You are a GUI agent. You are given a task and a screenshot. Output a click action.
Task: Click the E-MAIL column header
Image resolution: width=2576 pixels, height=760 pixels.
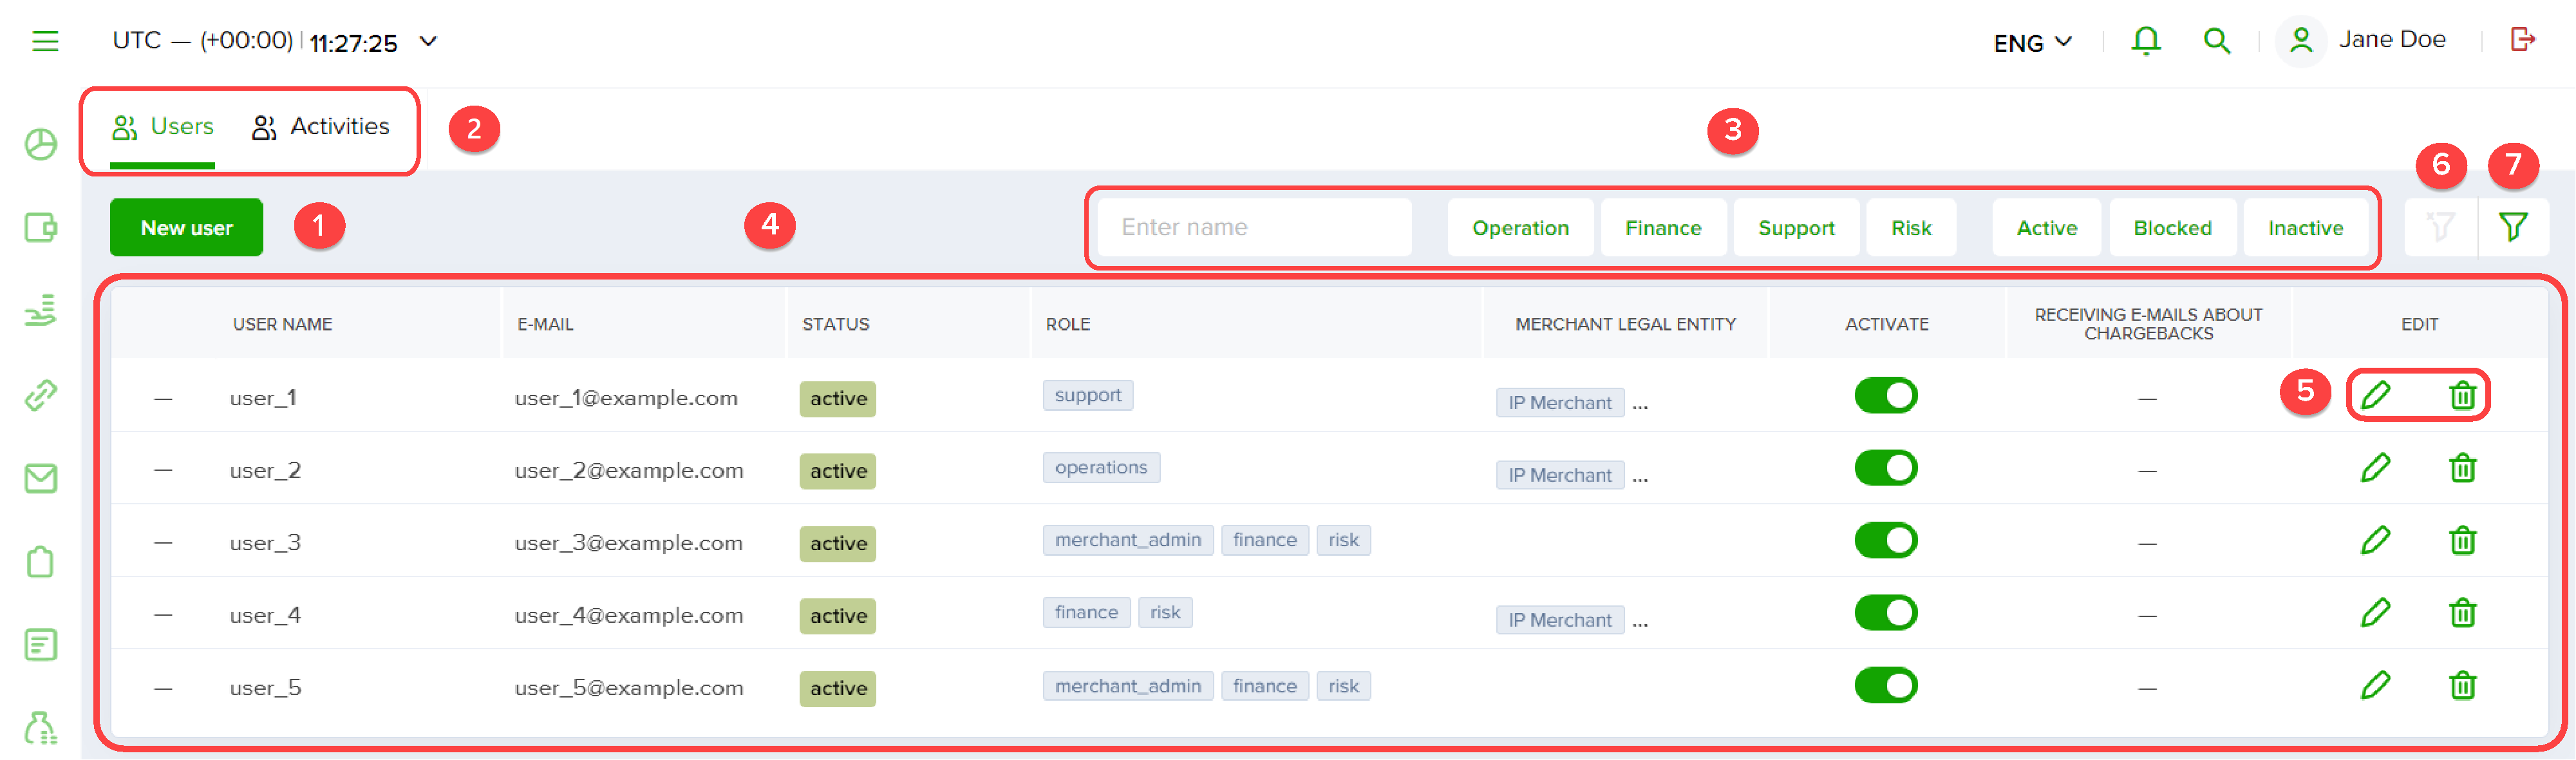[545, 324]
